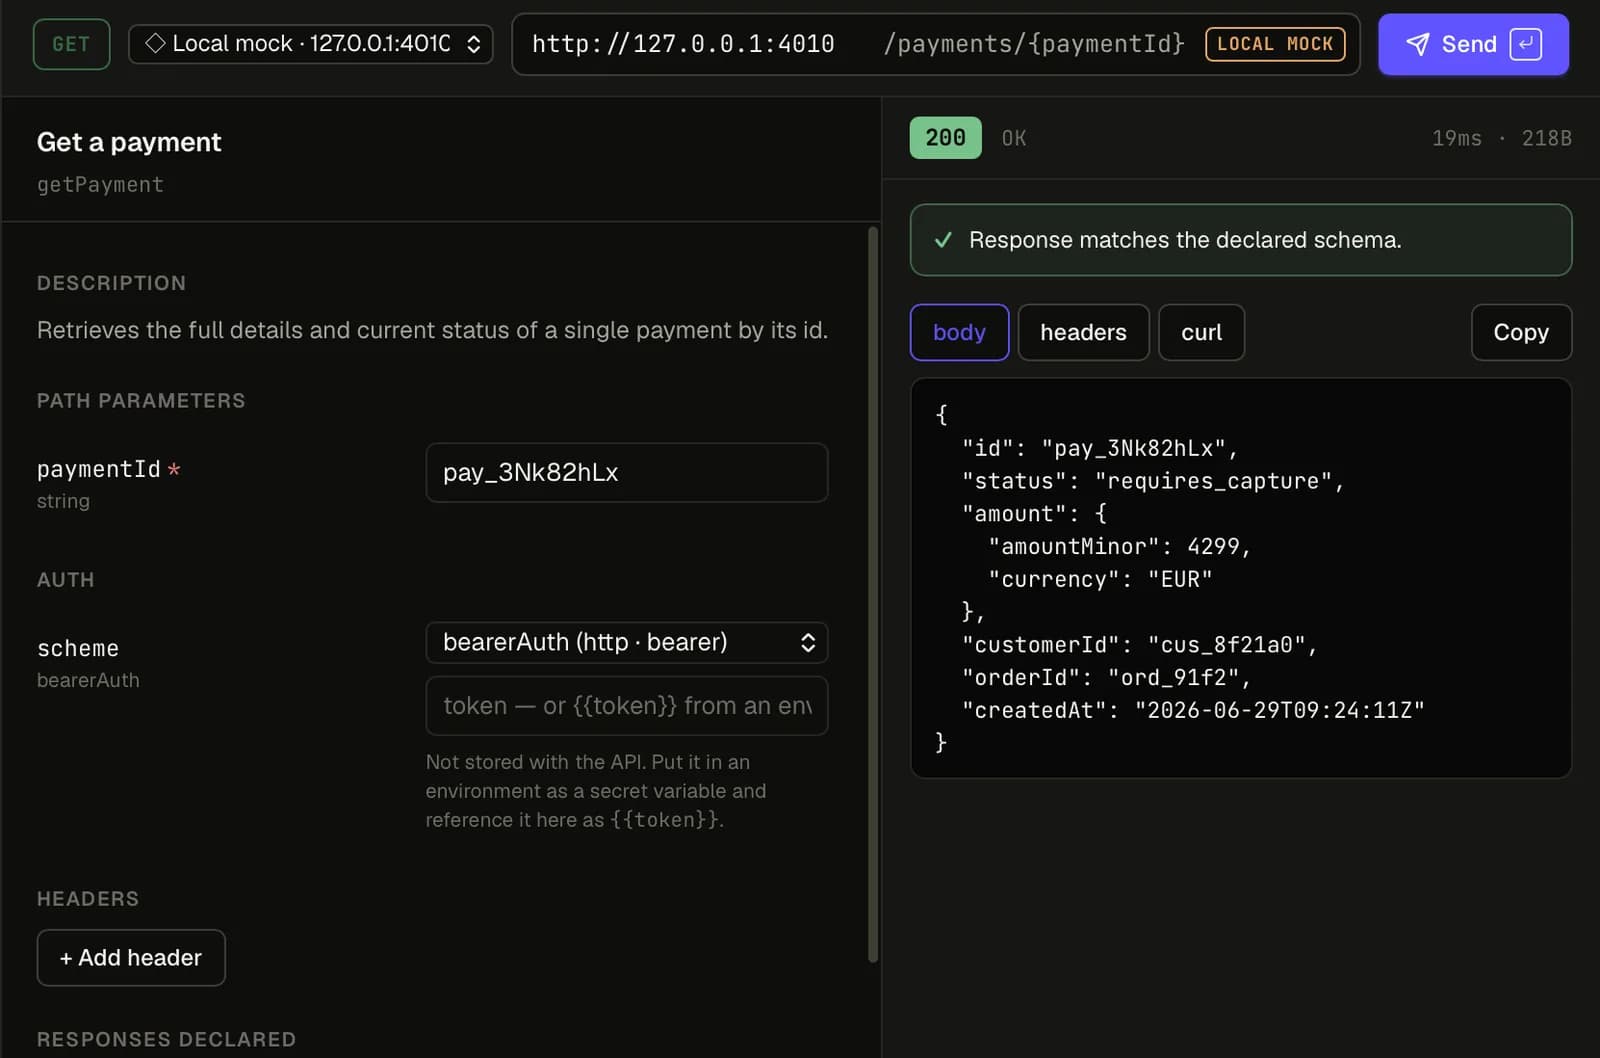Click the "cus_8f21a0" customerId value

coord(1226,645)
